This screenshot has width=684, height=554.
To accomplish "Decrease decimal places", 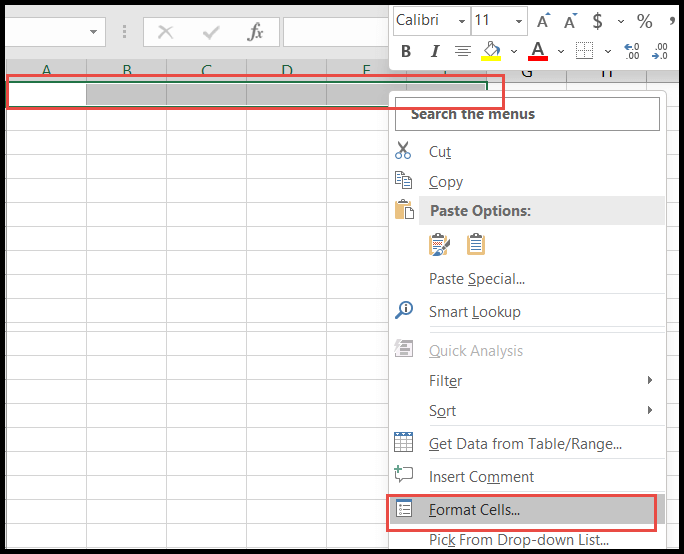I will coord(660,51).
